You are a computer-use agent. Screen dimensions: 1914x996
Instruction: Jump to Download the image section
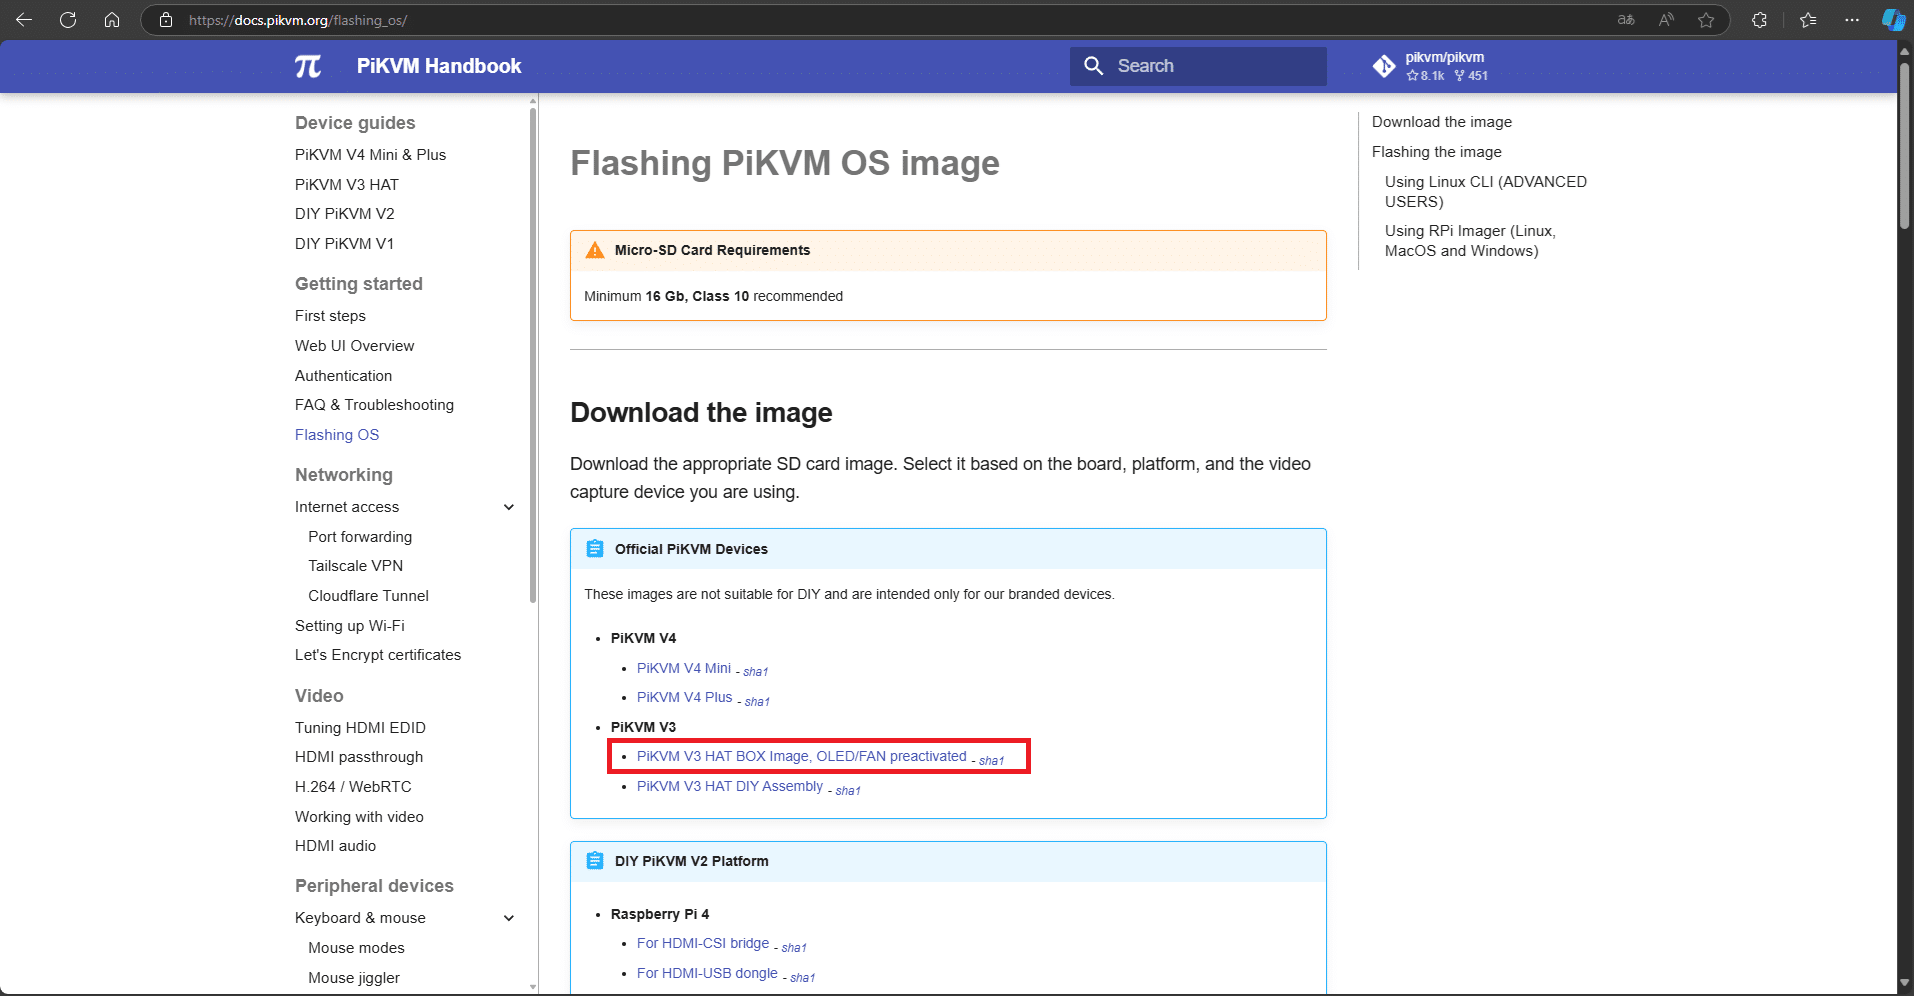tap(1442, 122)
